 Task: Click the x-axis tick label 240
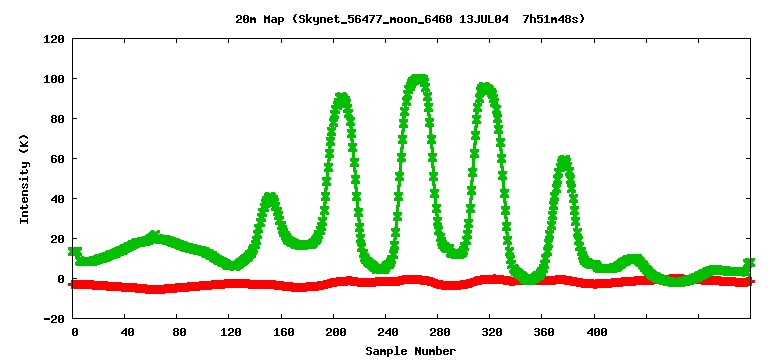tap(388, 333)
